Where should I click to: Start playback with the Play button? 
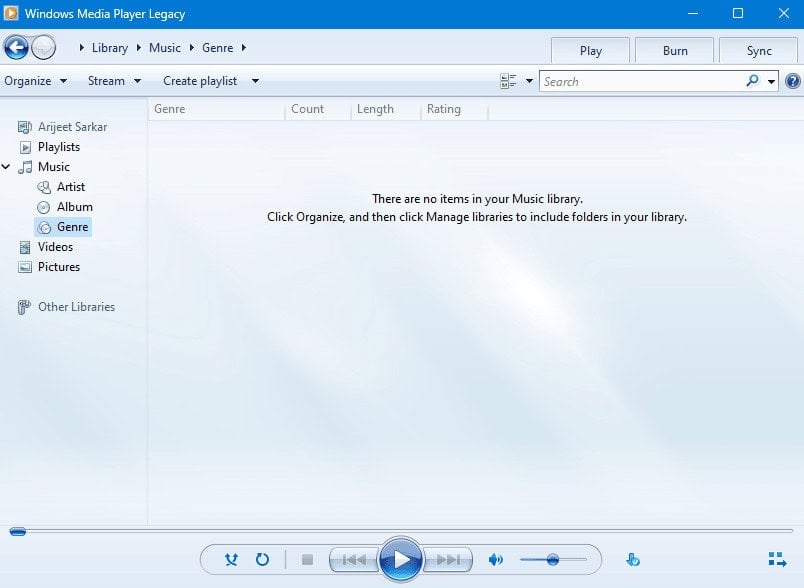click(401, 559)
